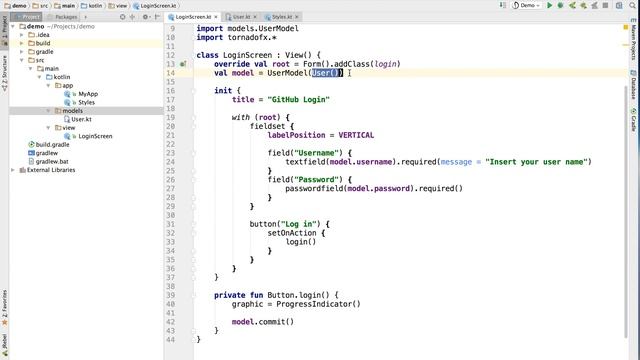Click the Stop square icon in toolbar
The height and width of the screenshot is (360, 640).
(605, 5)
